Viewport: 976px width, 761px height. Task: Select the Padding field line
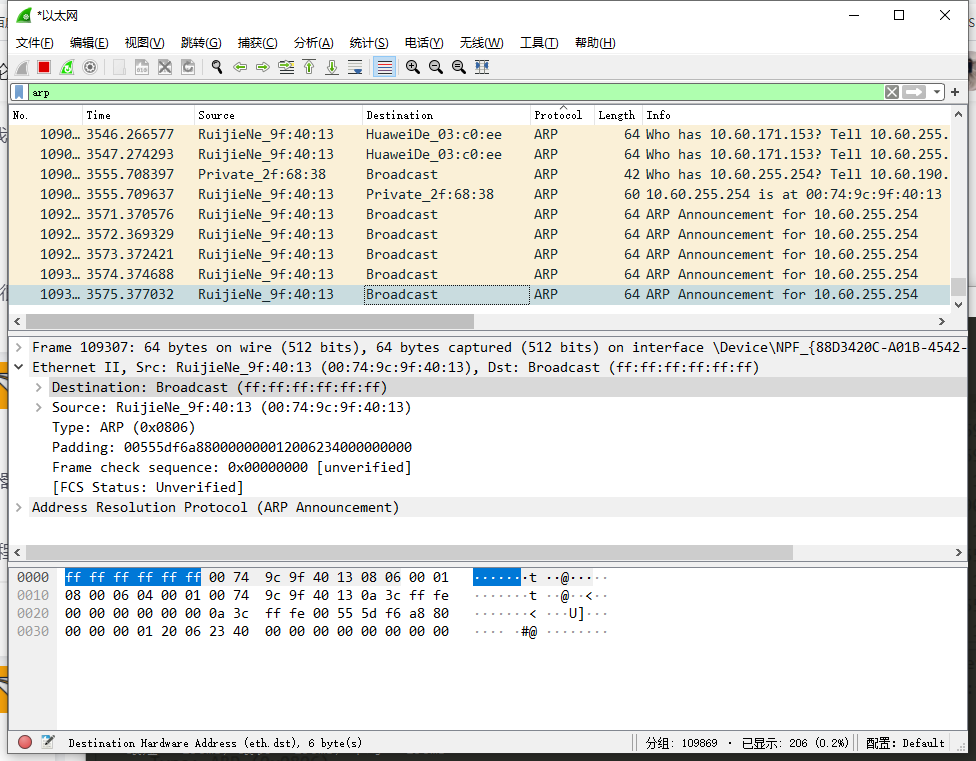pyautogui.click(x=232, y=447)
